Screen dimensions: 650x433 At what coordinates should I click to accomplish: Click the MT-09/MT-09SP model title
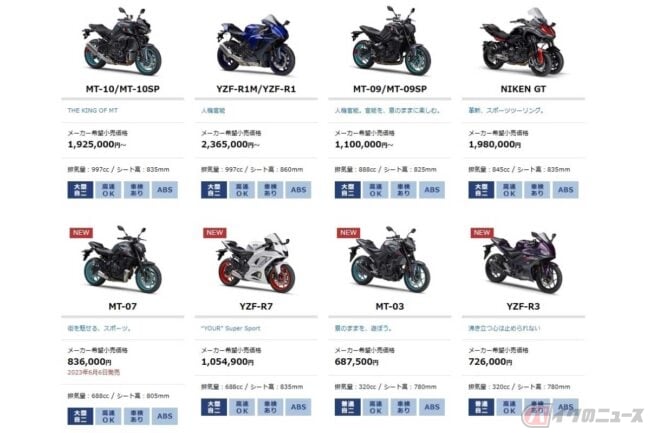tap(390, 89)
